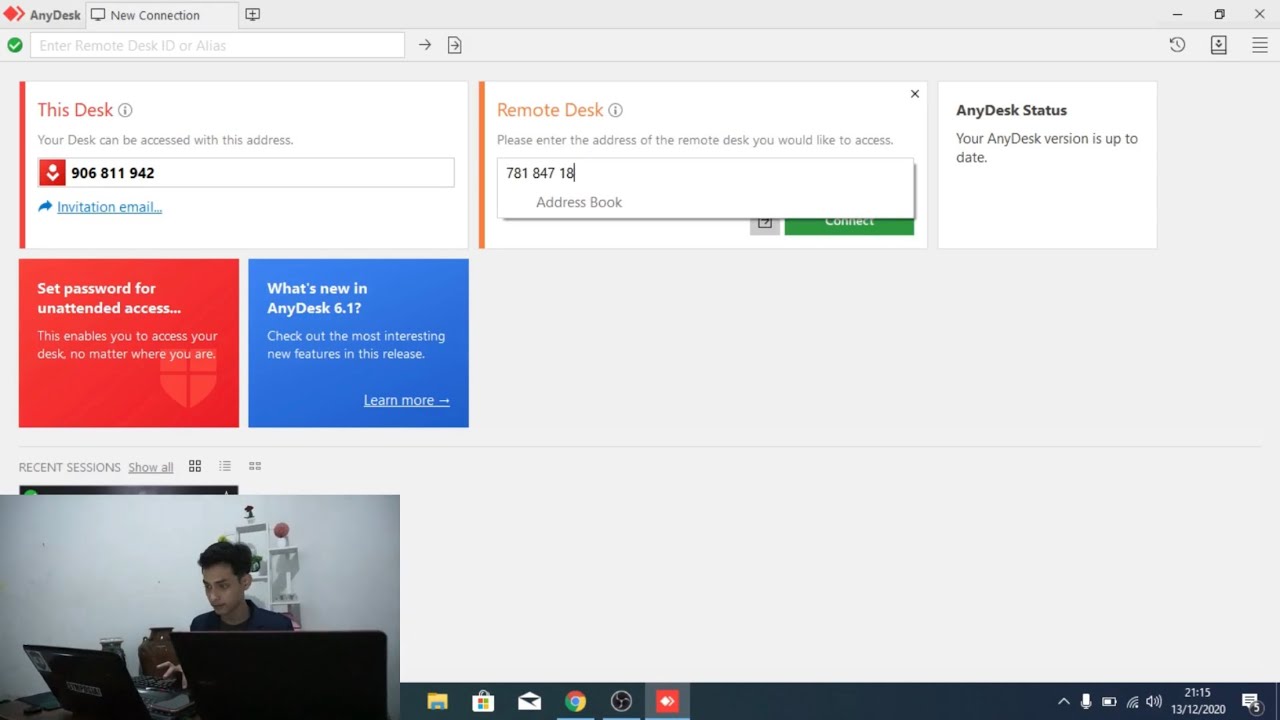
Task: Open the Mail app from the taskbar
Action: point(529,701)
